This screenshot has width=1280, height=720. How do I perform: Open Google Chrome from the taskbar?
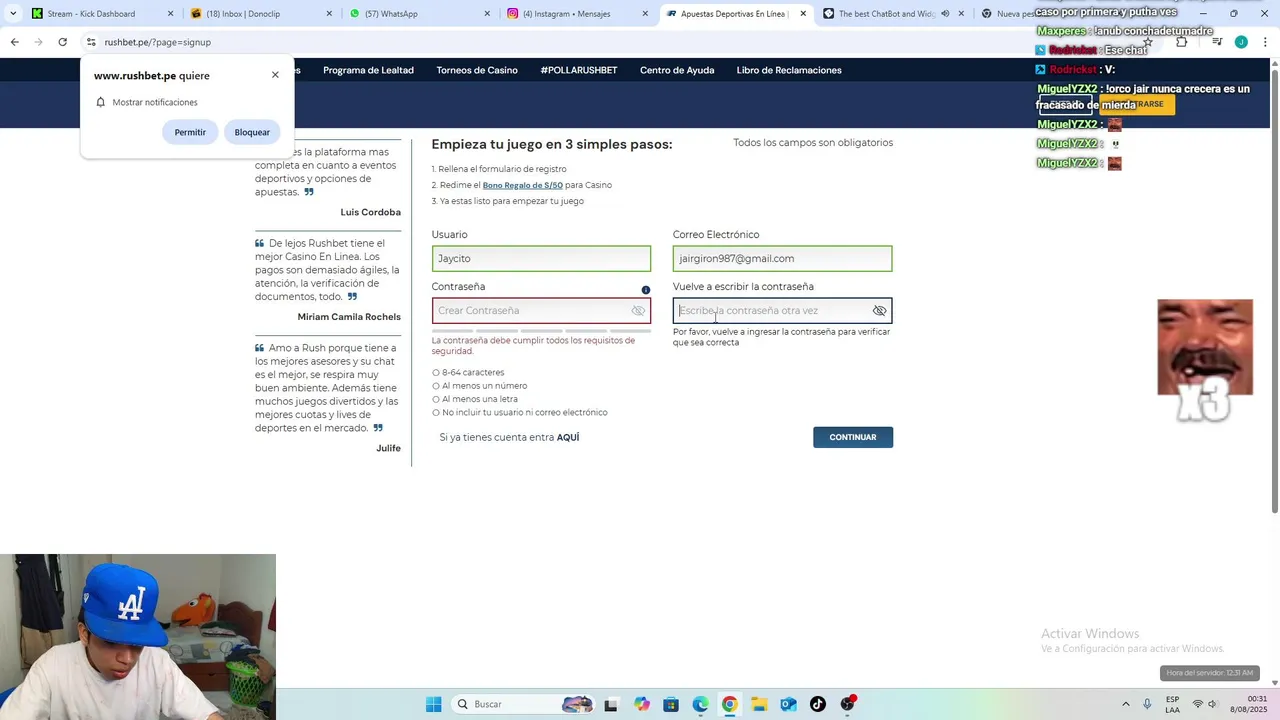[730, 704]
